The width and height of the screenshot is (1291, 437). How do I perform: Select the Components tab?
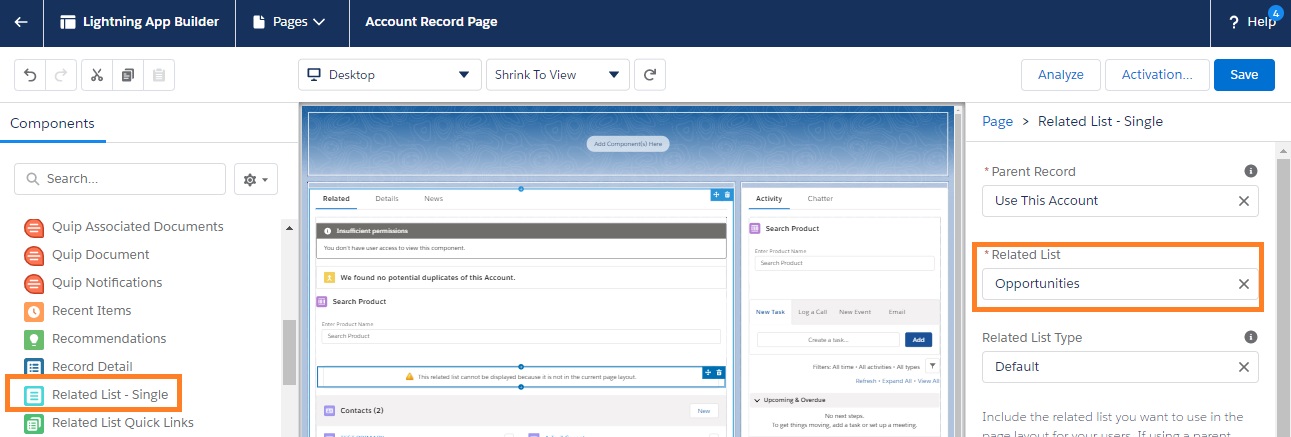click(x=52, y=124)
